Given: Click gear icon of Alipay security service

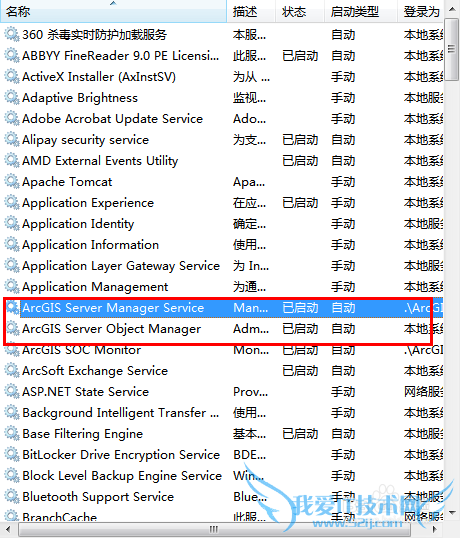Looking at the screenshot, I should click(12, 139).
